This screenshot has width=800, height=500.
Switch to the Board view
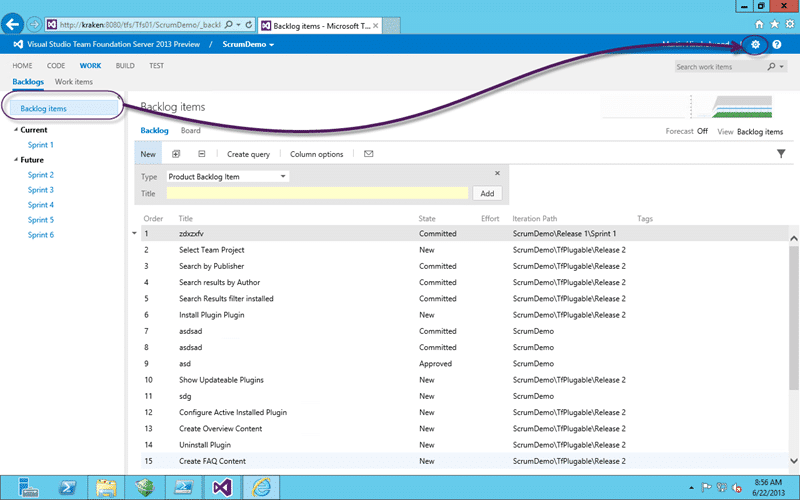pyautogui.click(x=190, y=131)
